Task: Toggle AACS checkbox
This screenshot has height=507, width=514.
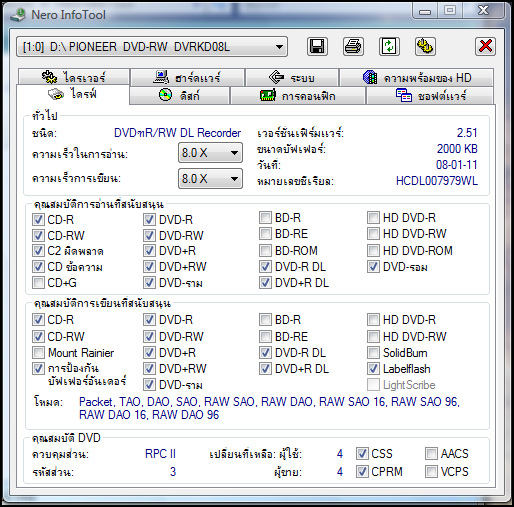Action: click(x=431, y=453)
